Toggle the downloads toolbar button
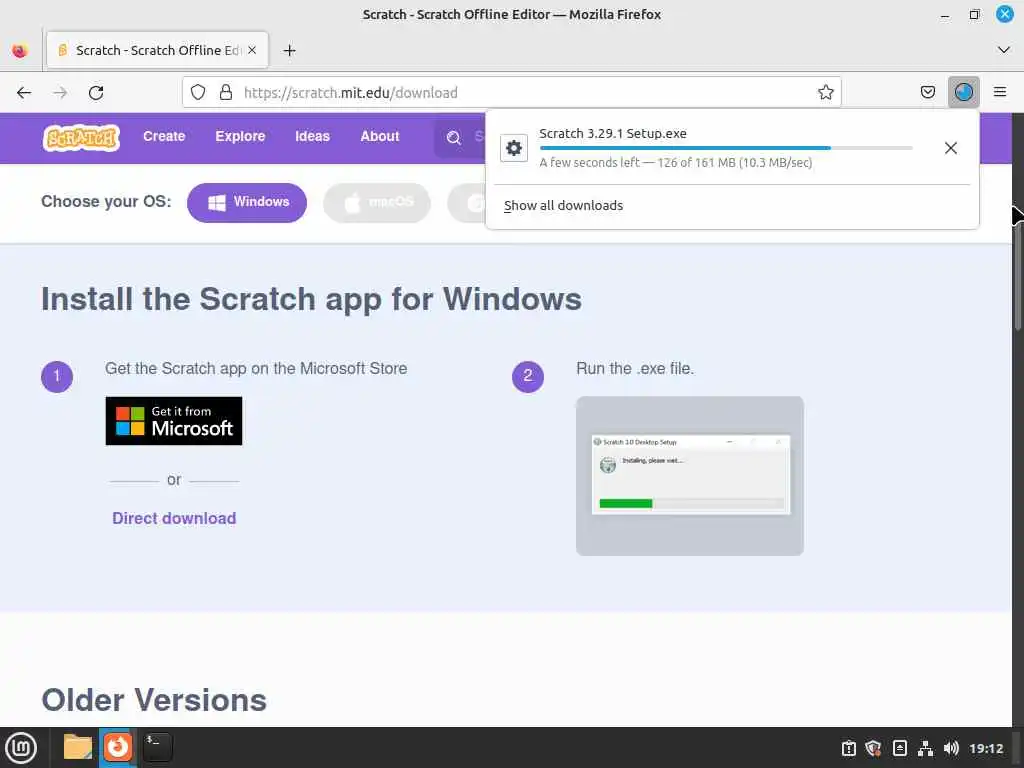 [x=963, y=92]
